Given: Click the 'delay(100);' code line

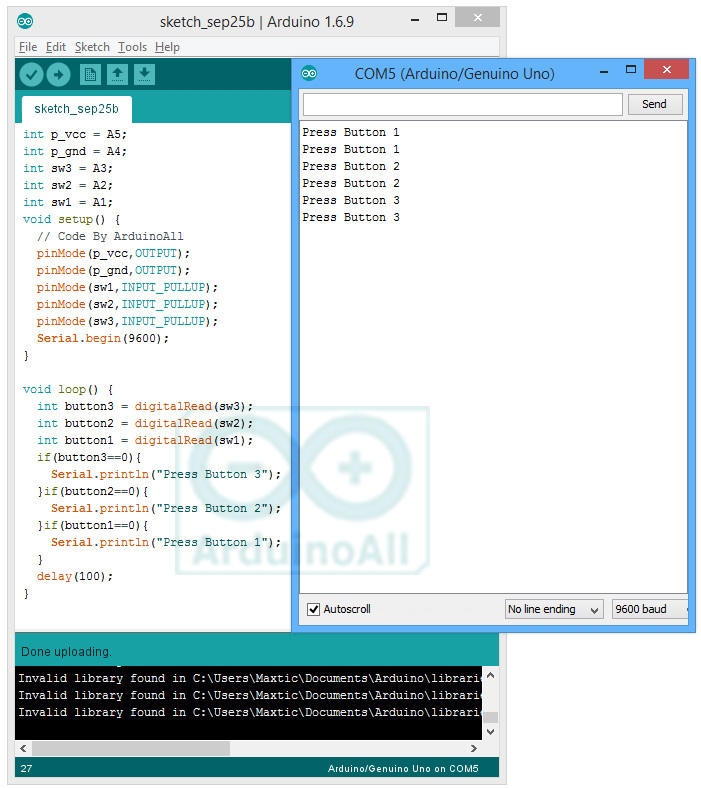Looking at the screenshot, I should [x=74, y=576].
